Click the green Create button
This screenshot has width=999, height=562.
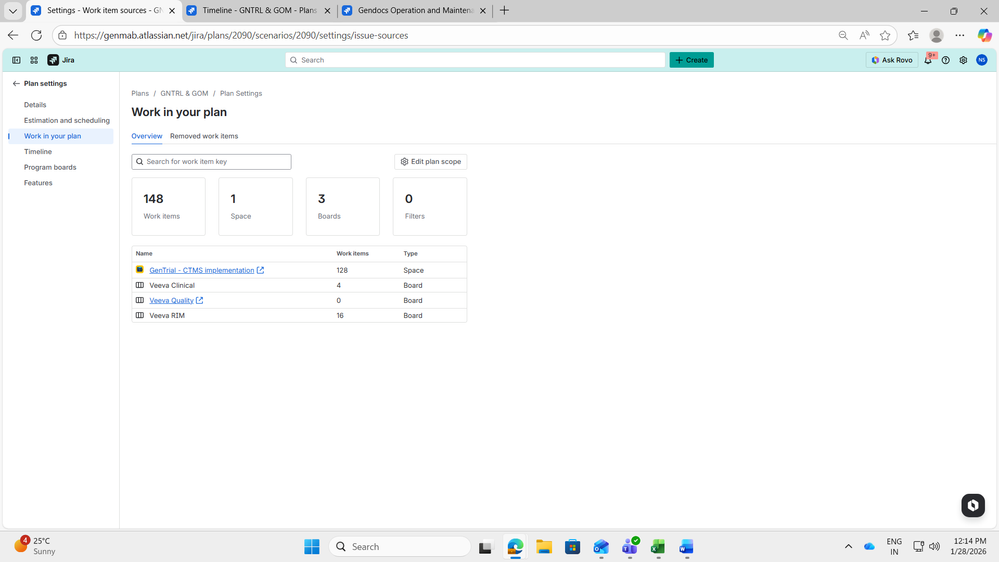pyautogui.click(x=691, y=60)
